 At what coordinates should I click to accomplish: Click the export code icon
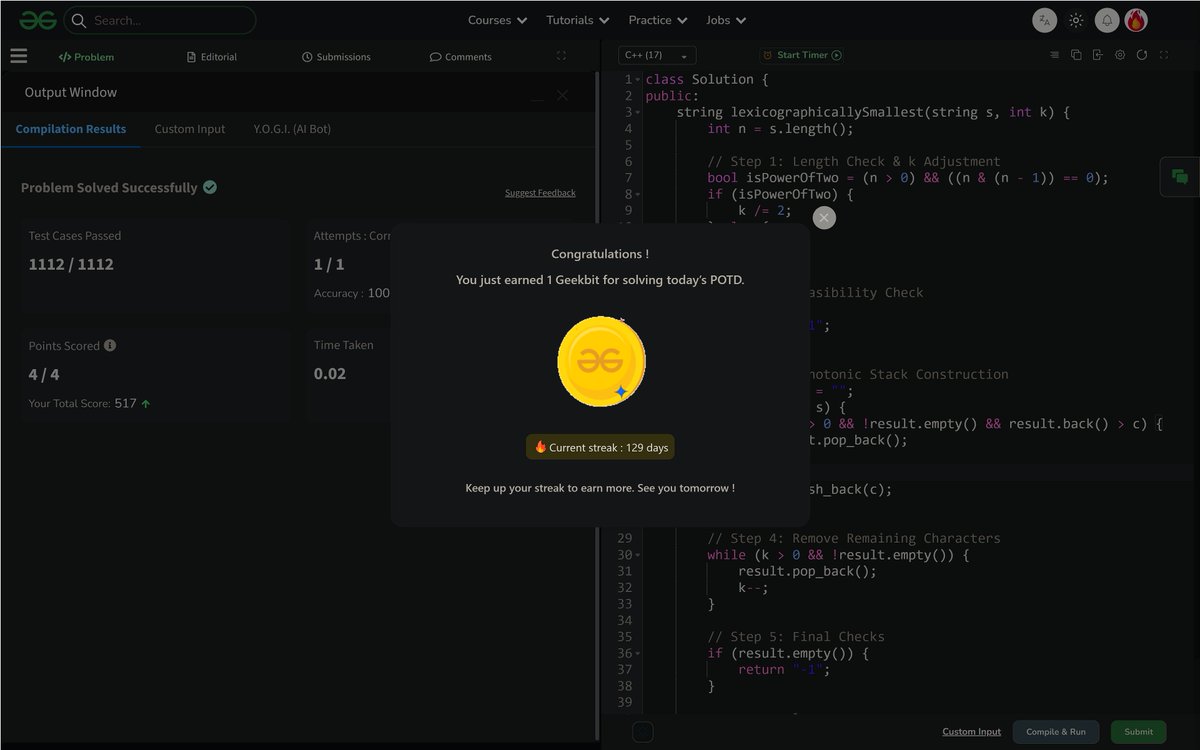pyautogui.click(x=1097, y=55)
